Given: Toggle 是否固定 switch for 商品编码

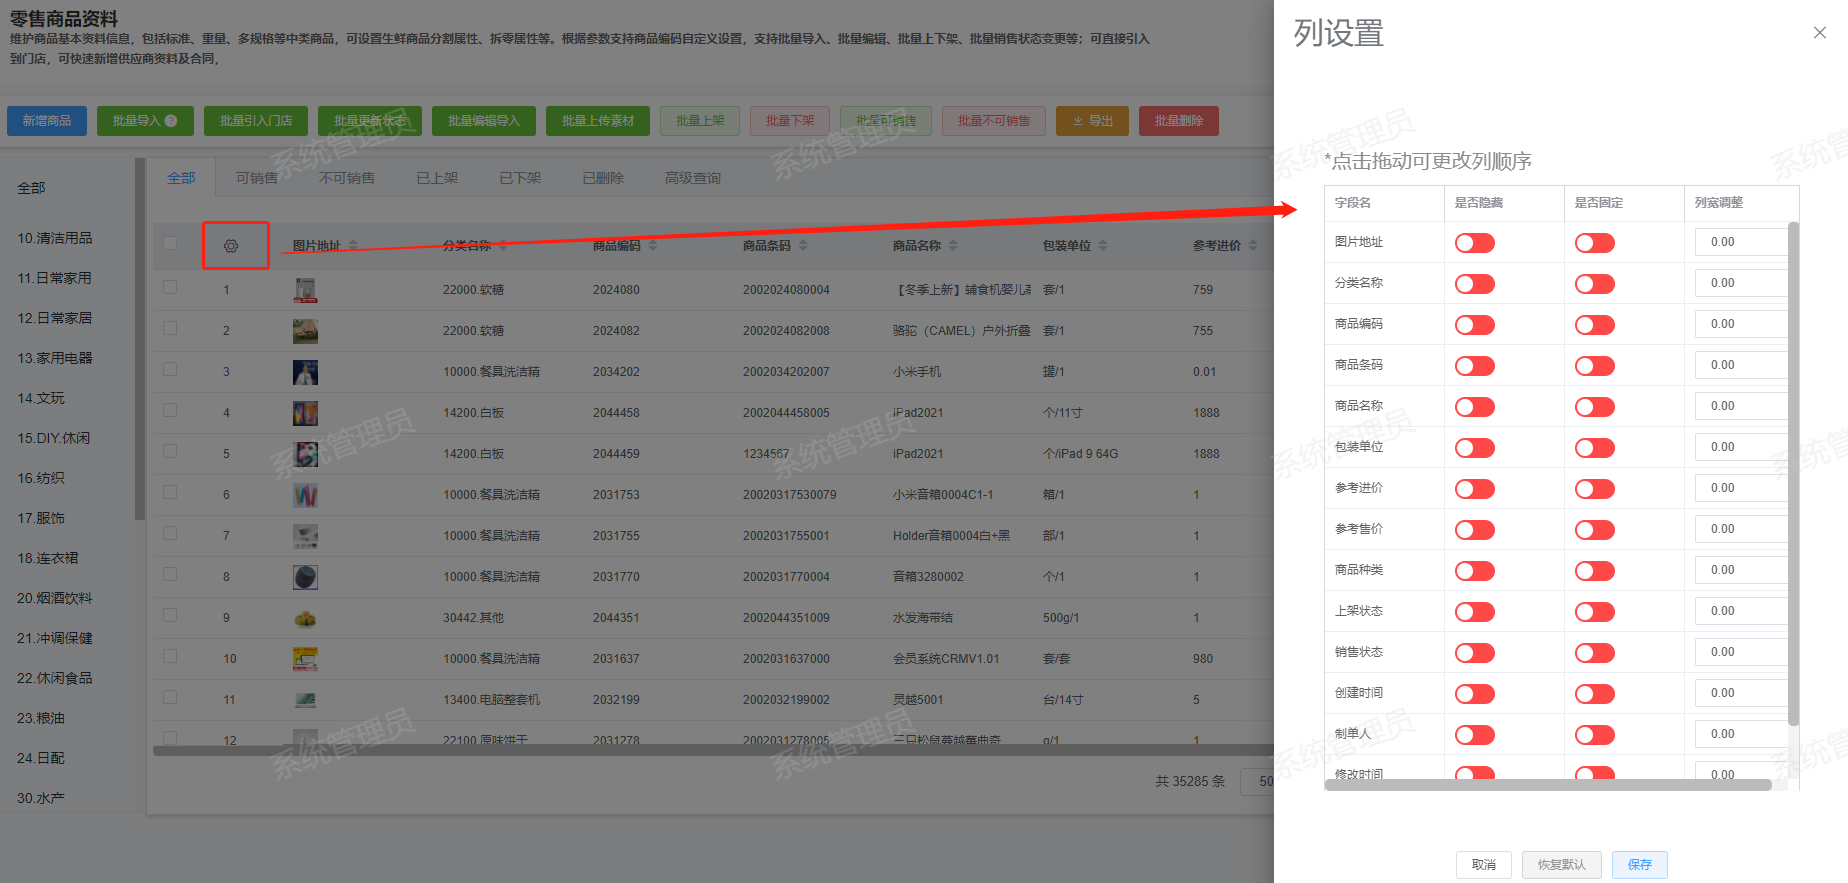Looking at the screenshot, I should [x=1595, y=325].
